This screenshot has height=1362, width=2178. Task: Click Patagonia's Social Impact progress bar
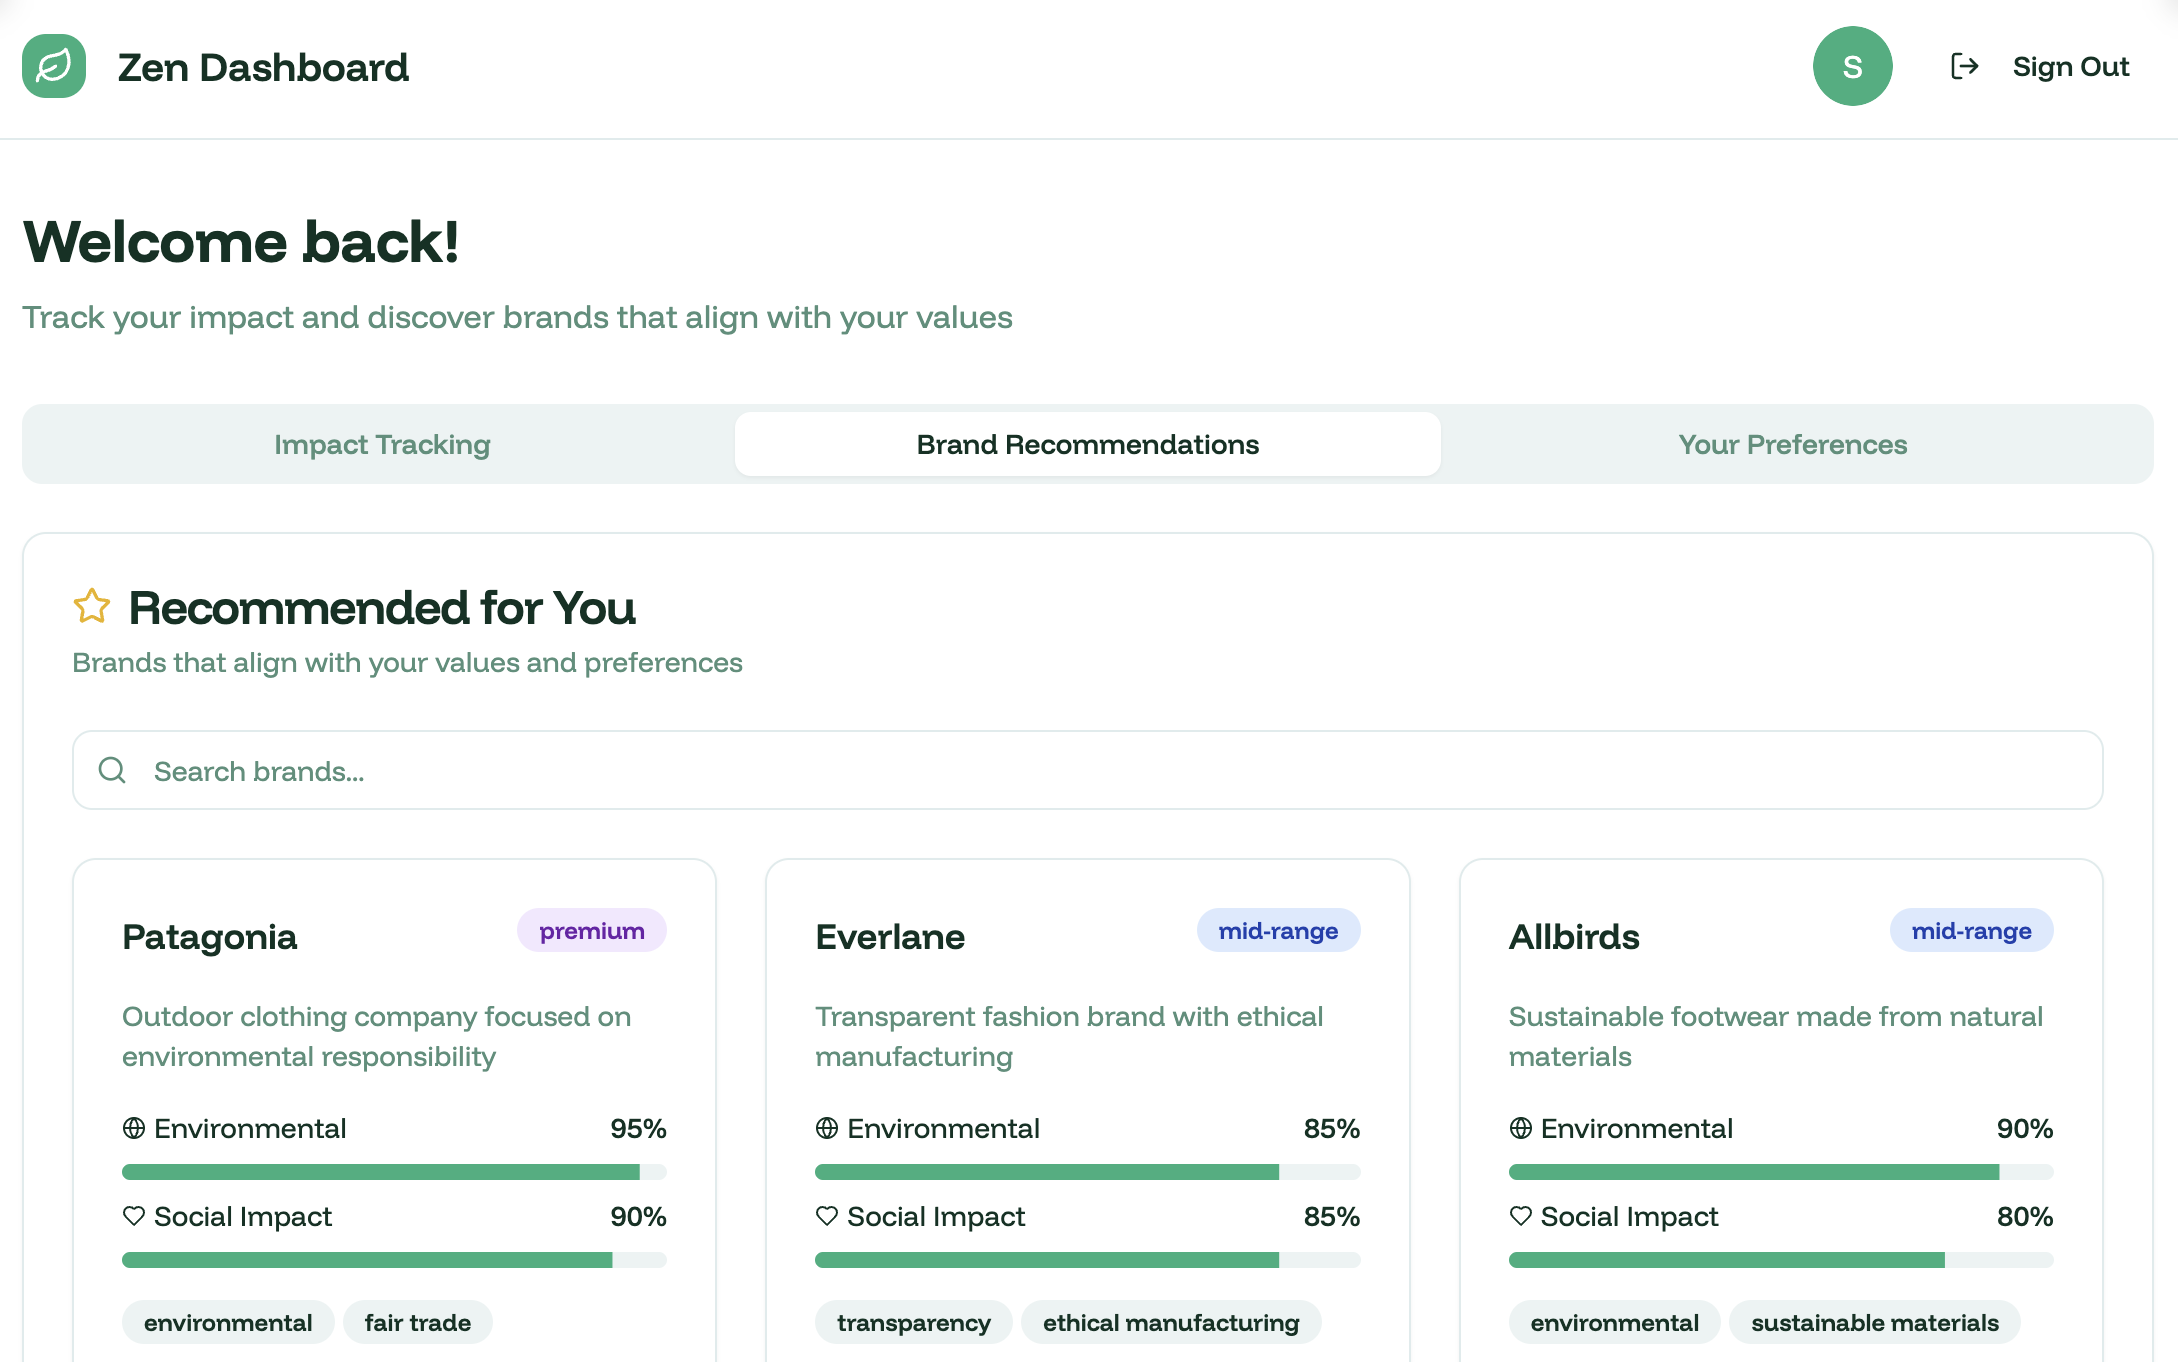click(x=394, y=1260)
